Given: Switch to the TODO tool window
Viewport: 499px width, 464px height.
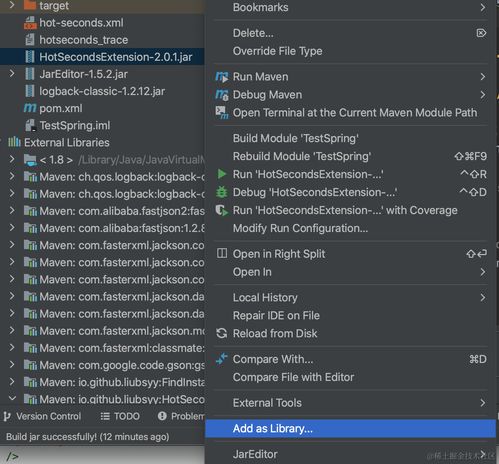Looking at the screenshot, I should coord(120,416).
